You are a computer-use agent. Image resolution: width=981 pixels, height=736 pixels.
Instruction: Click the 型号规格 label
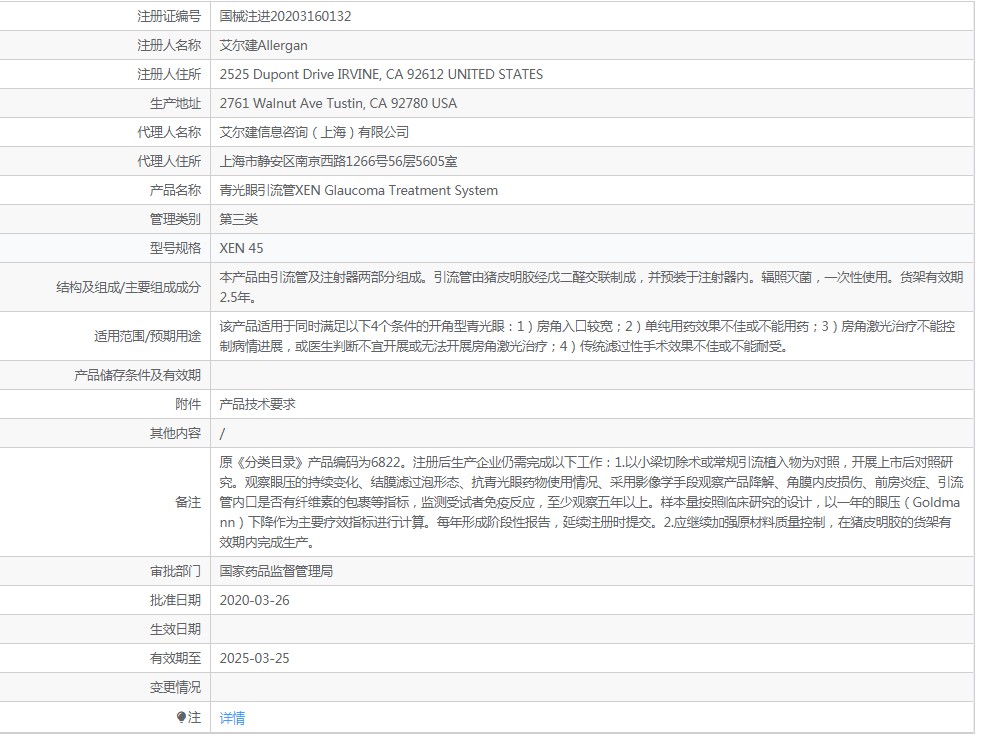[175, 248]
